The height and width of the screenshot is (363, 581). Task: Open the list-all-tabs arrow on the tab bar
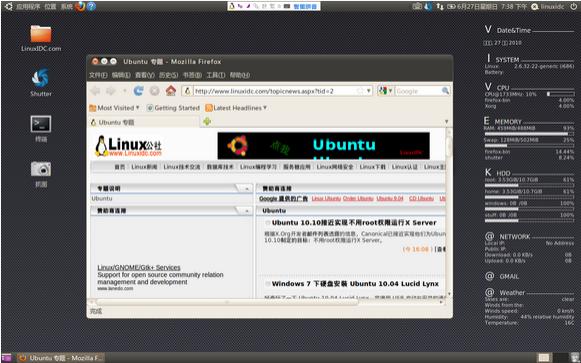coord(446,121)
